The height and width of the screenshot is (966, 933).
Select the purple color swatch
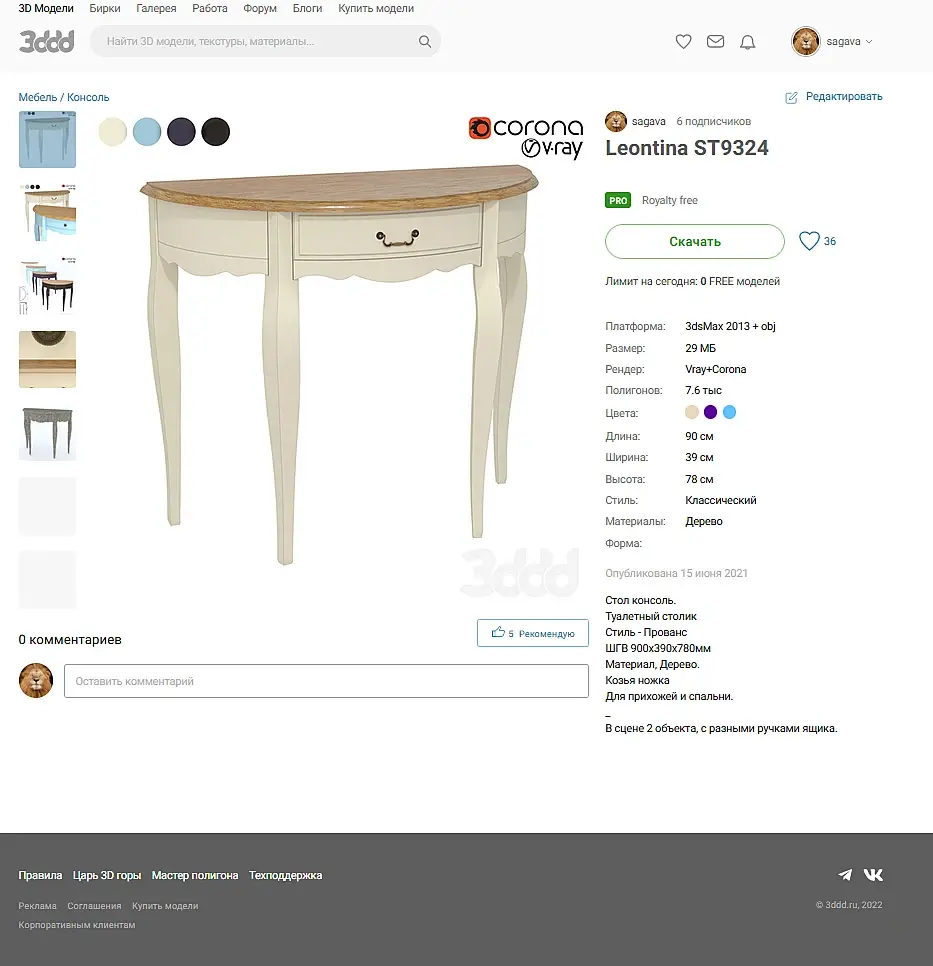tap(711, 412)
